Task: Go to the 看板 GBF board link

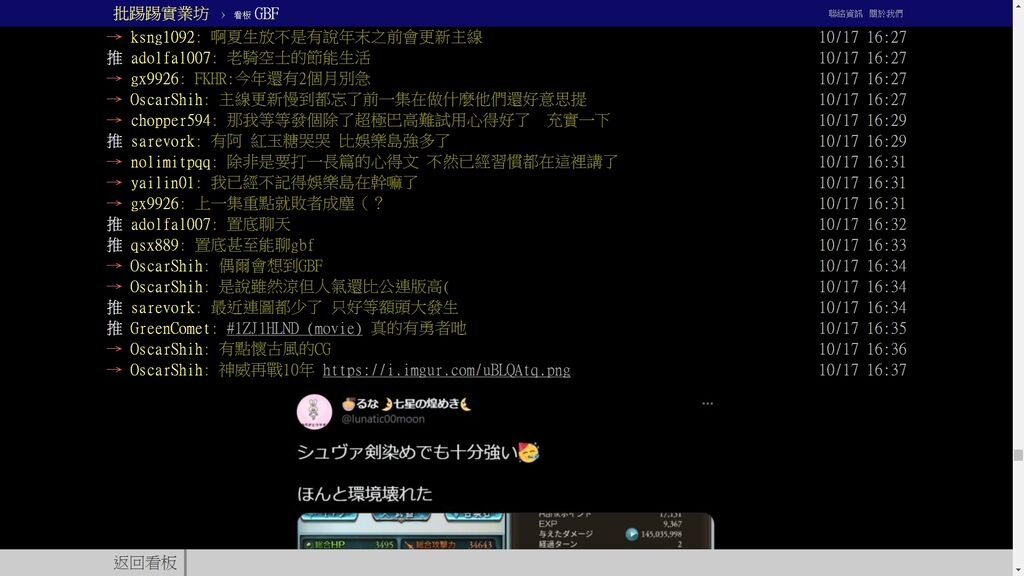Action: 256,14
